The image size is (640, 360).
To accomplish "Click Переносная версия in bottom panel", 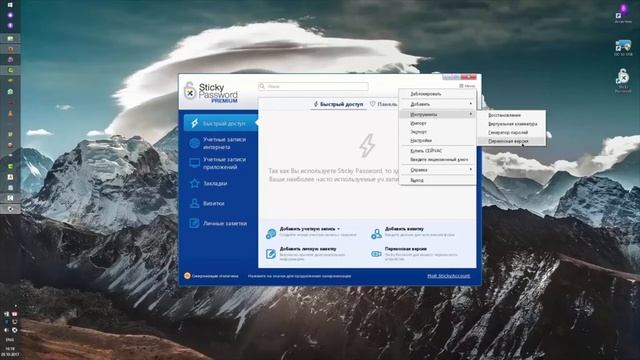I will pyautogui.click(x=406, y=249).
